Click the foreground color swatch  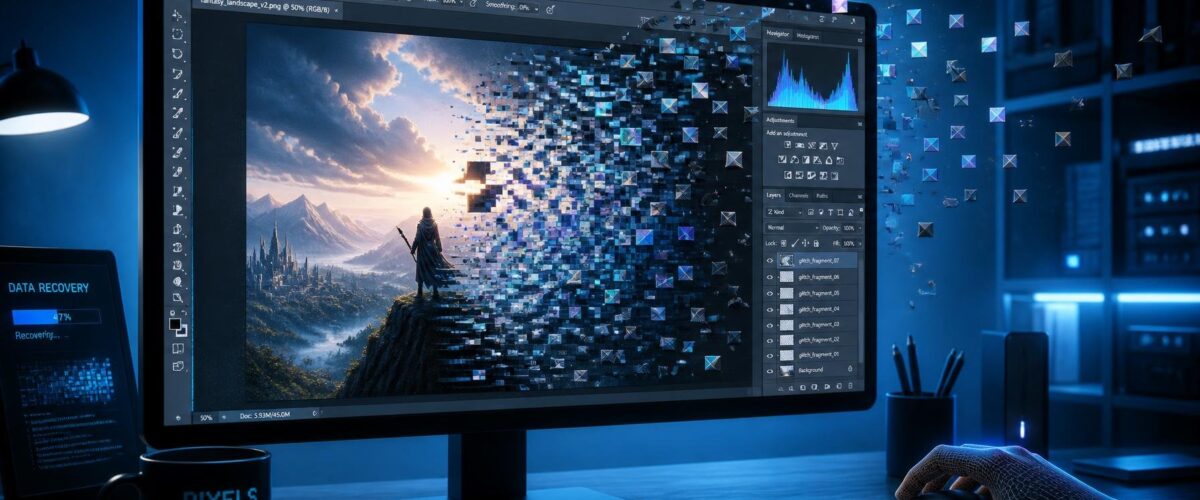coord(175,323)
